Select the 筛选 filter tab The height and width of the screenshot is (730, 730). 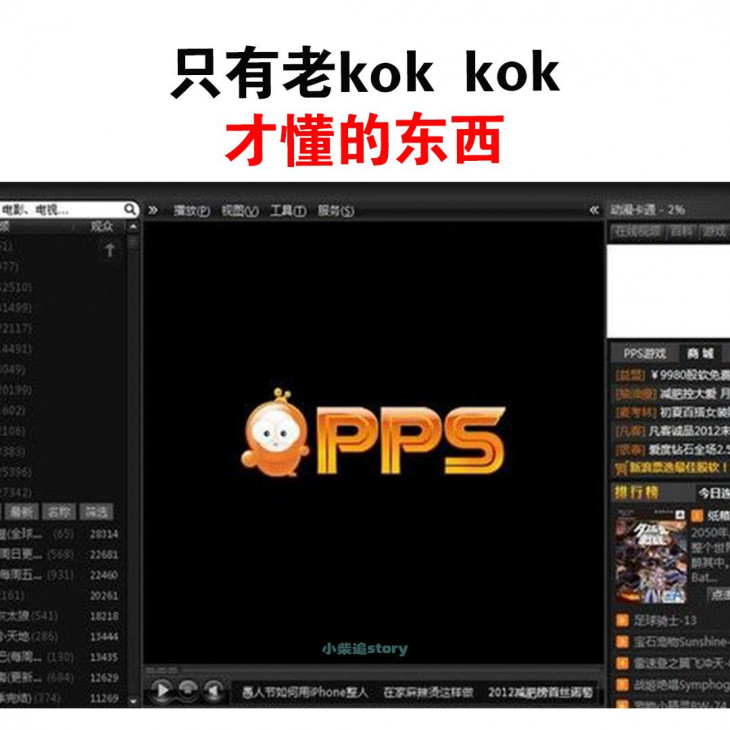[x=96, y=512]
